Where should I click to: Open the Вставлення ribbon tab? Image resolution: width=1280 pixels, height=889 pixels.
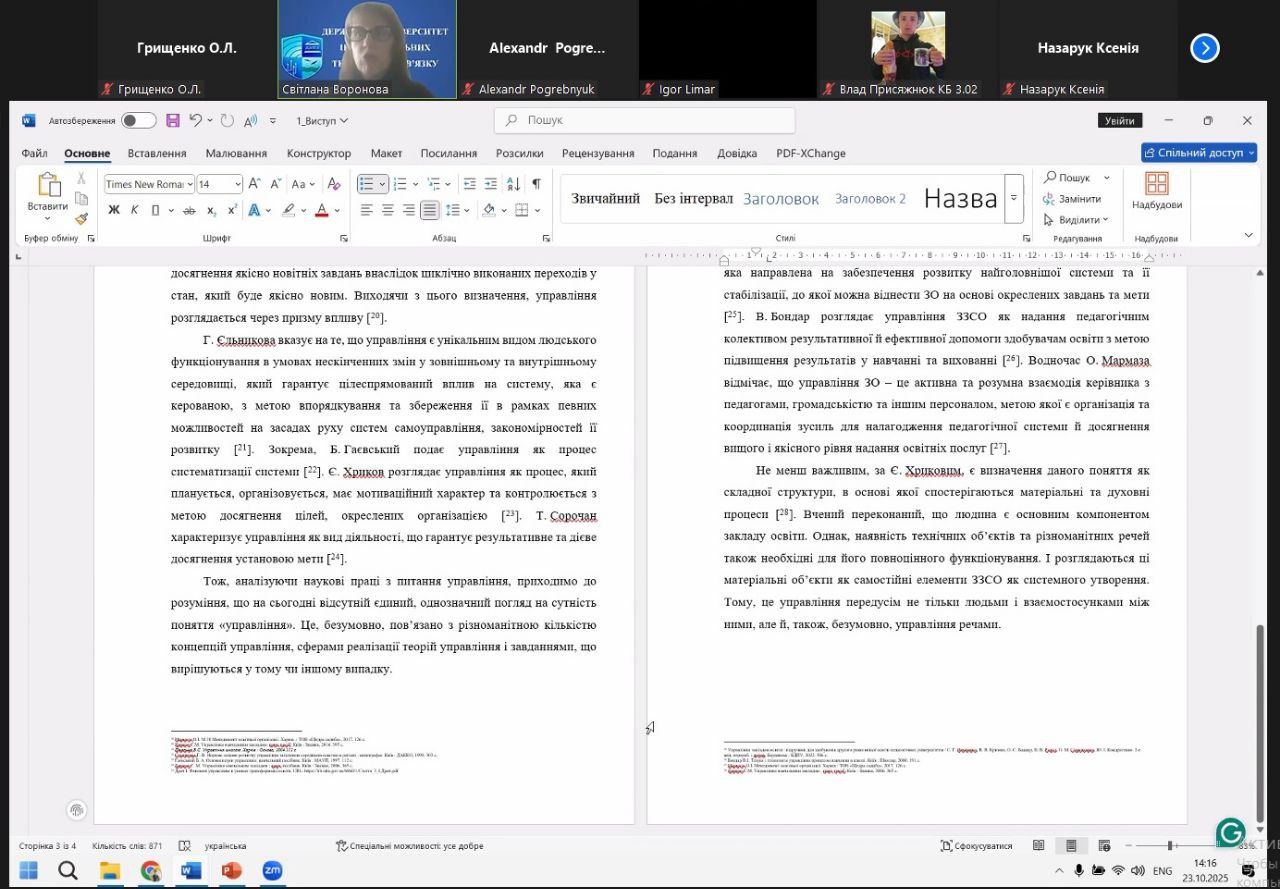pos(157,153)
